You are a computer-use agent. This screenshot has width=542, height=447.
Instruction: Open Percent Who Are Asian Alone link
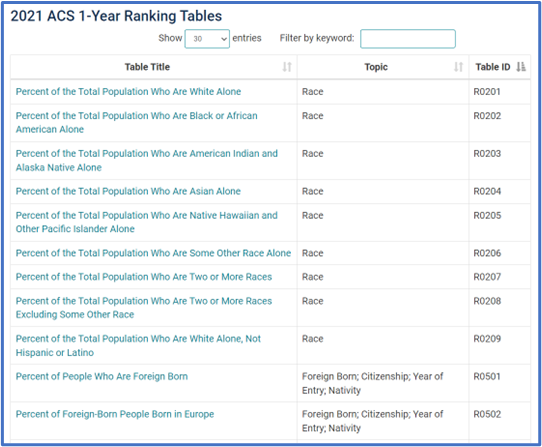coord(128,191)
